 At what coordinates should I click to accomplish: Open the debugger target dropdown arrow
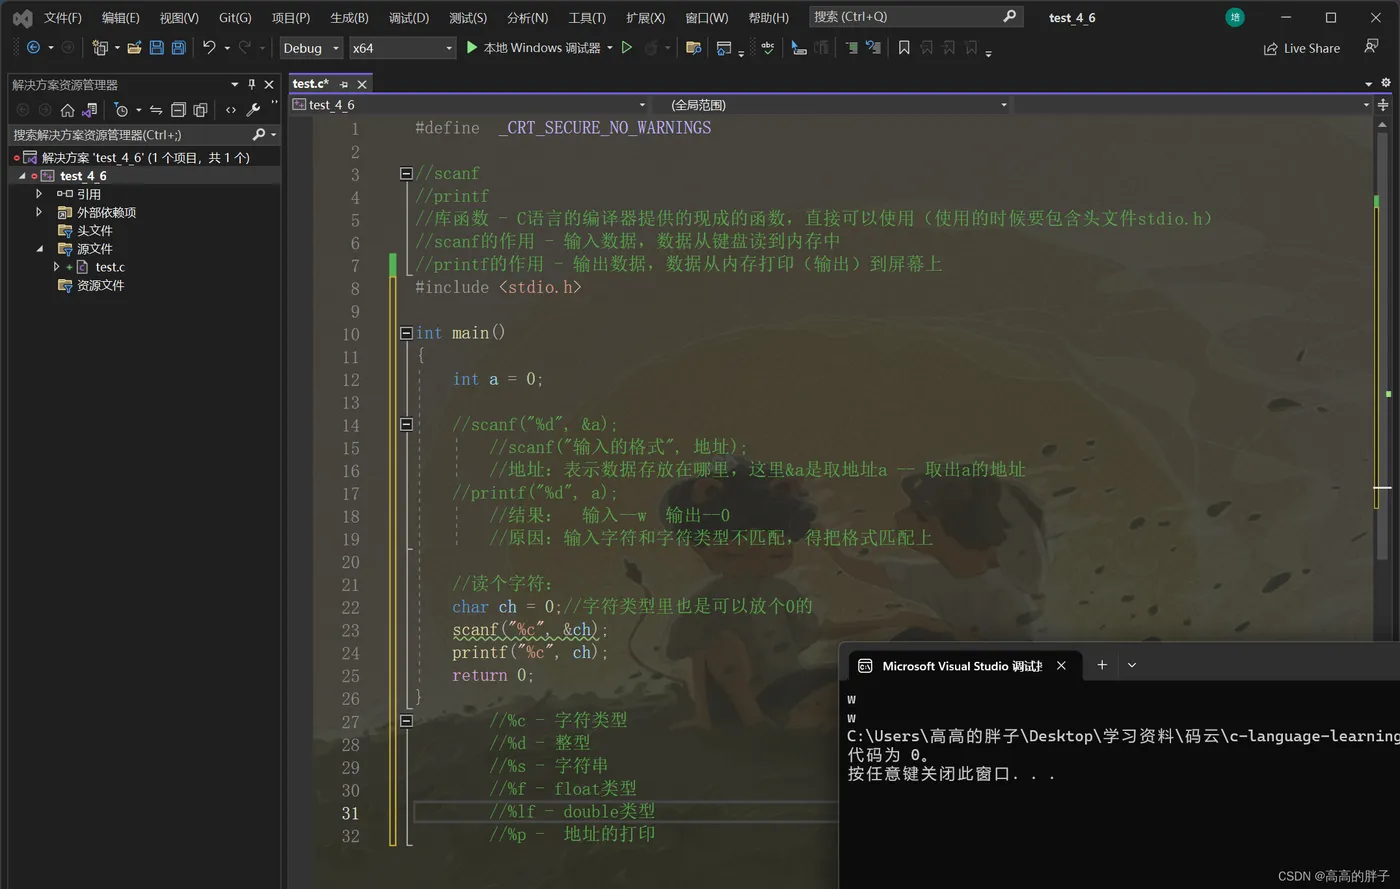point(609,47)
